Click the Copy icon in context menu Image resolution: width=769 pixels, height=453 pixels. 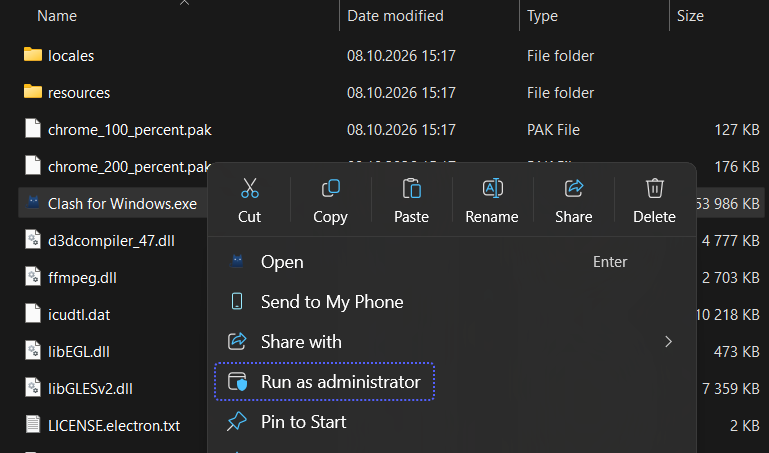[331, 188]
